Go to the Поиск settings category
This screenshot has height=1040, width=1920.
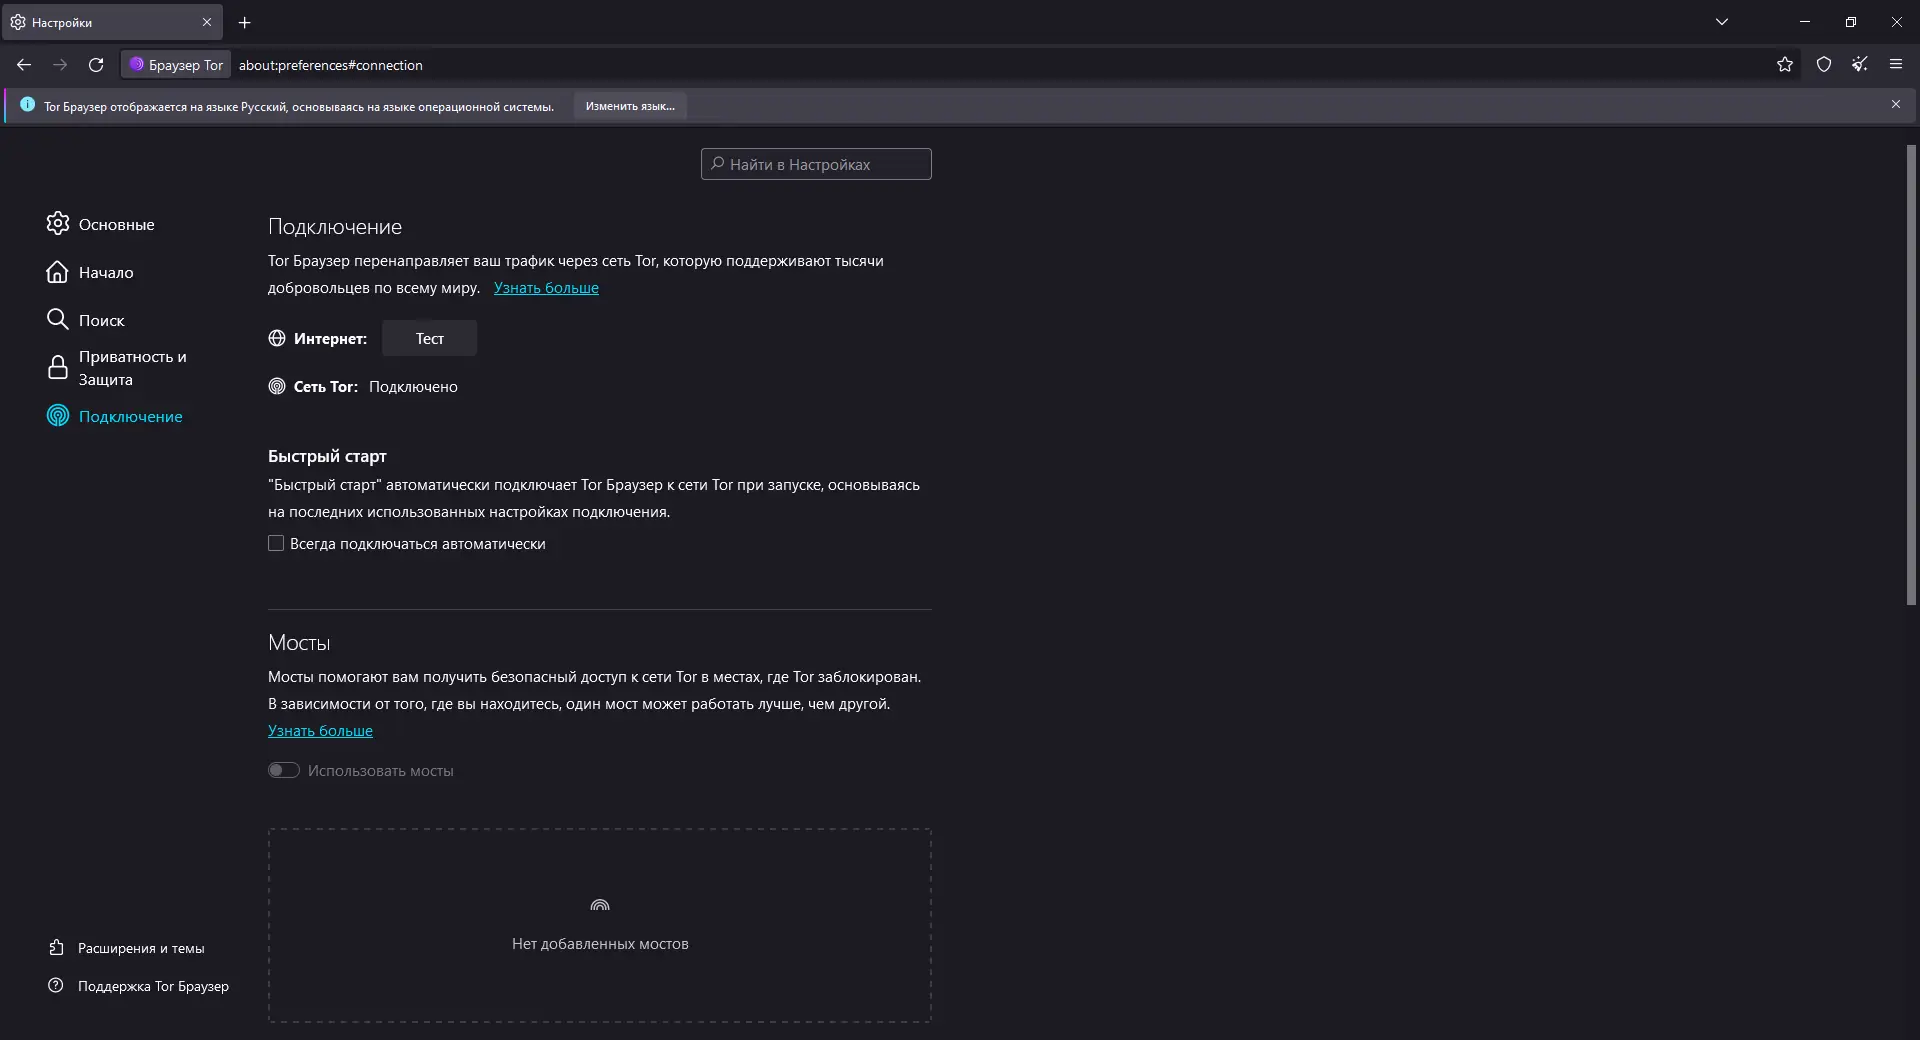101,321
